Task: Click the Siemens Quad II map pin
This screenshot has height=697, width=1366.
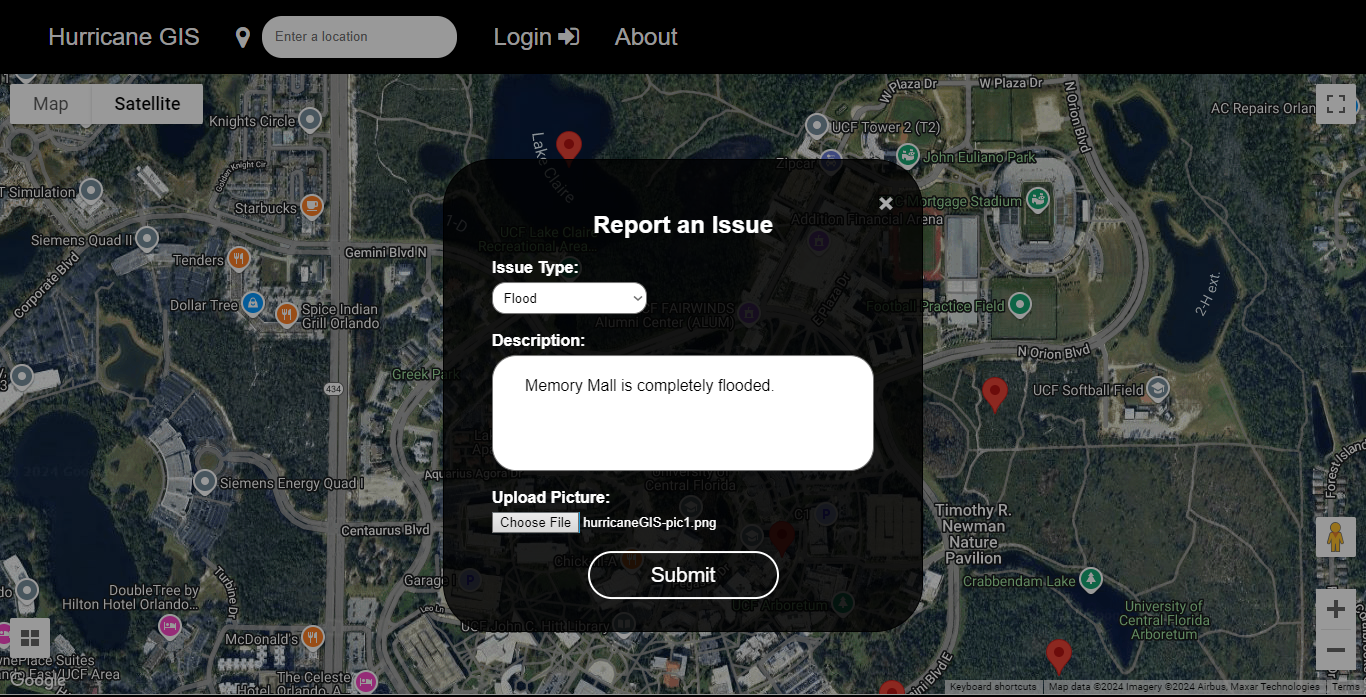Action: point(147,238)
